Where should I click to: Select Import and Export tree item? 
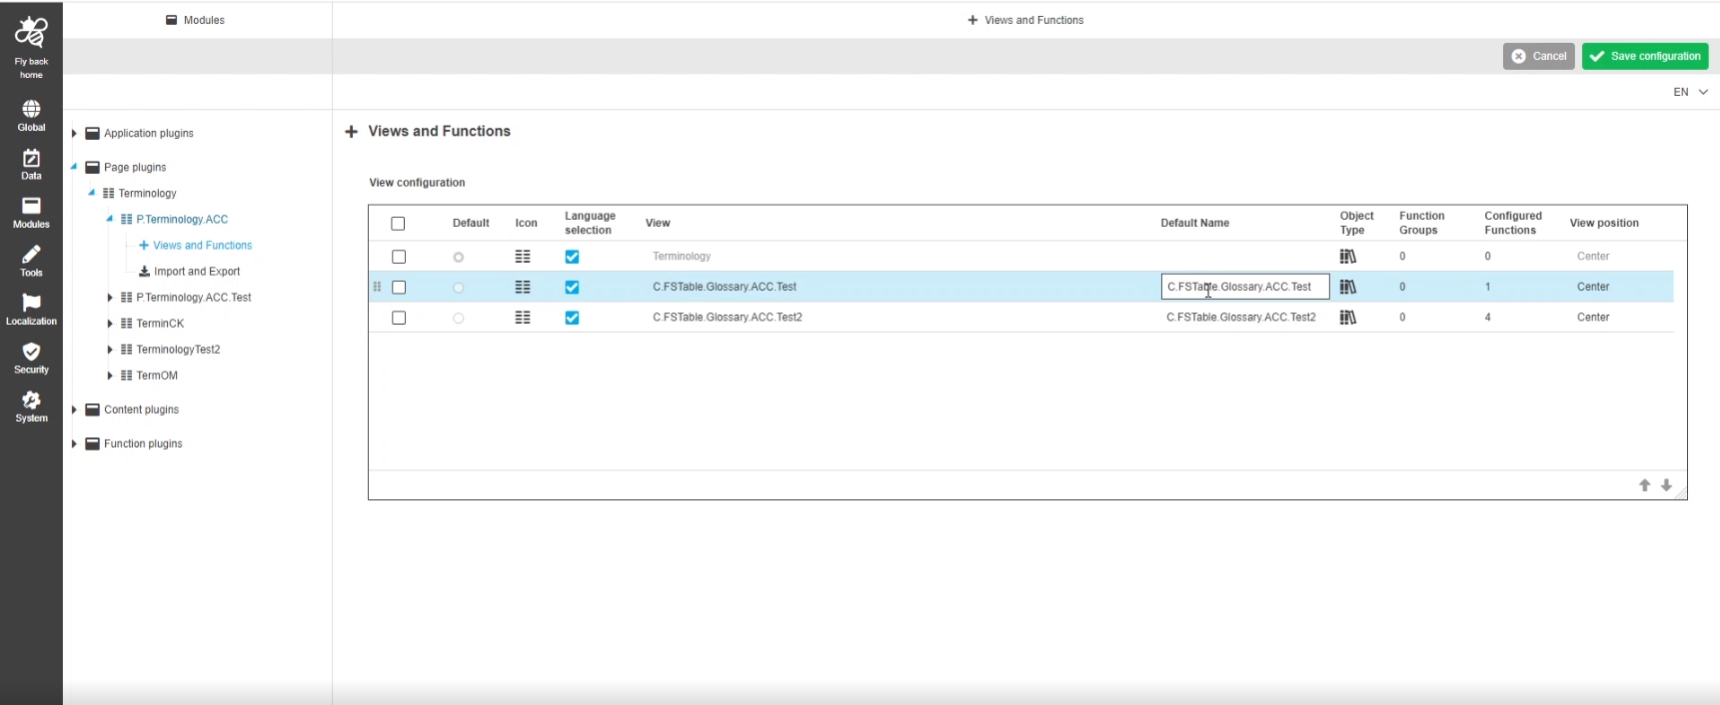(x=196, y=271)
